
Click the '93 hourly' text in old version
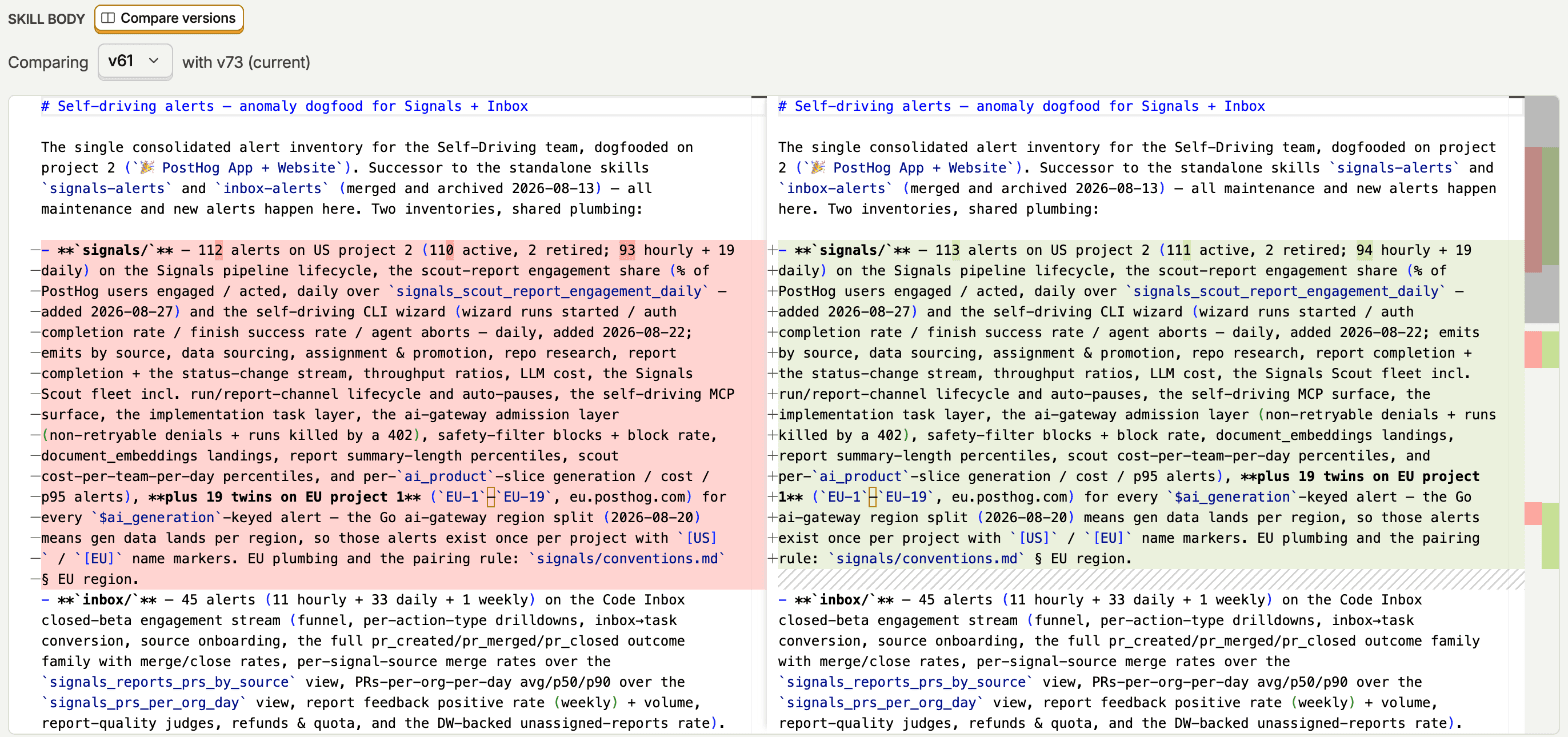point(657,250)
